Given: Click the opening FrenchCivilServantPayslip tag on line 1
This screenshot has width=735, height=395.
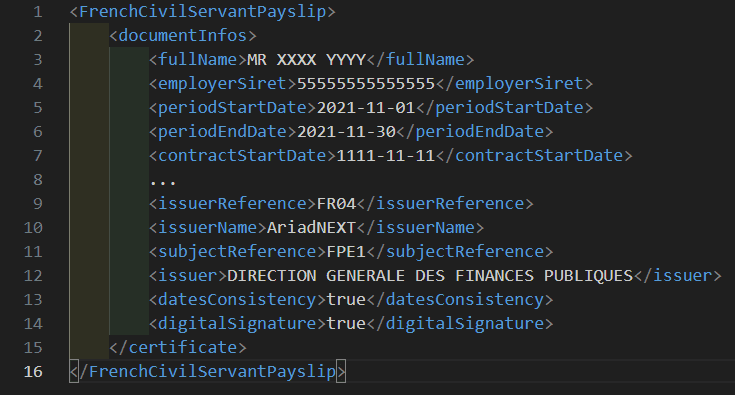Looking at the screenshot, I should pyautogui.click(x=202, y=12).
